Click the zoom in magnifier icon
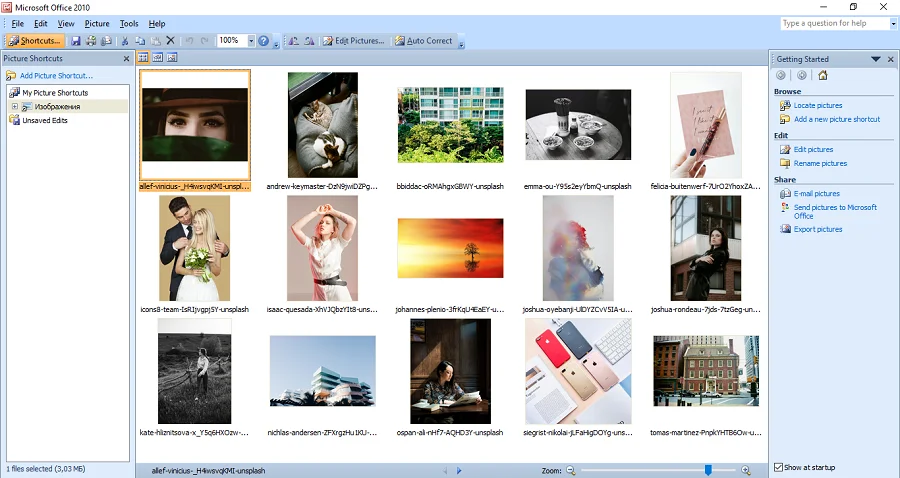The image size is (900, 478). tap(745, 470)
